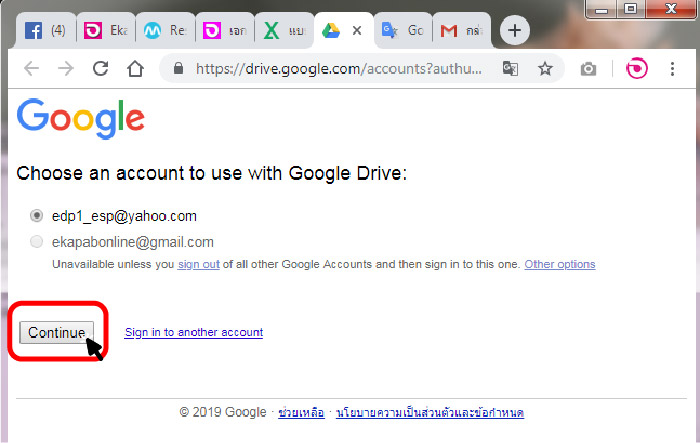Viewport: 700px width, 443px height.
Task: Click the drive.google.com address bar URL
Action: [339, 69]
